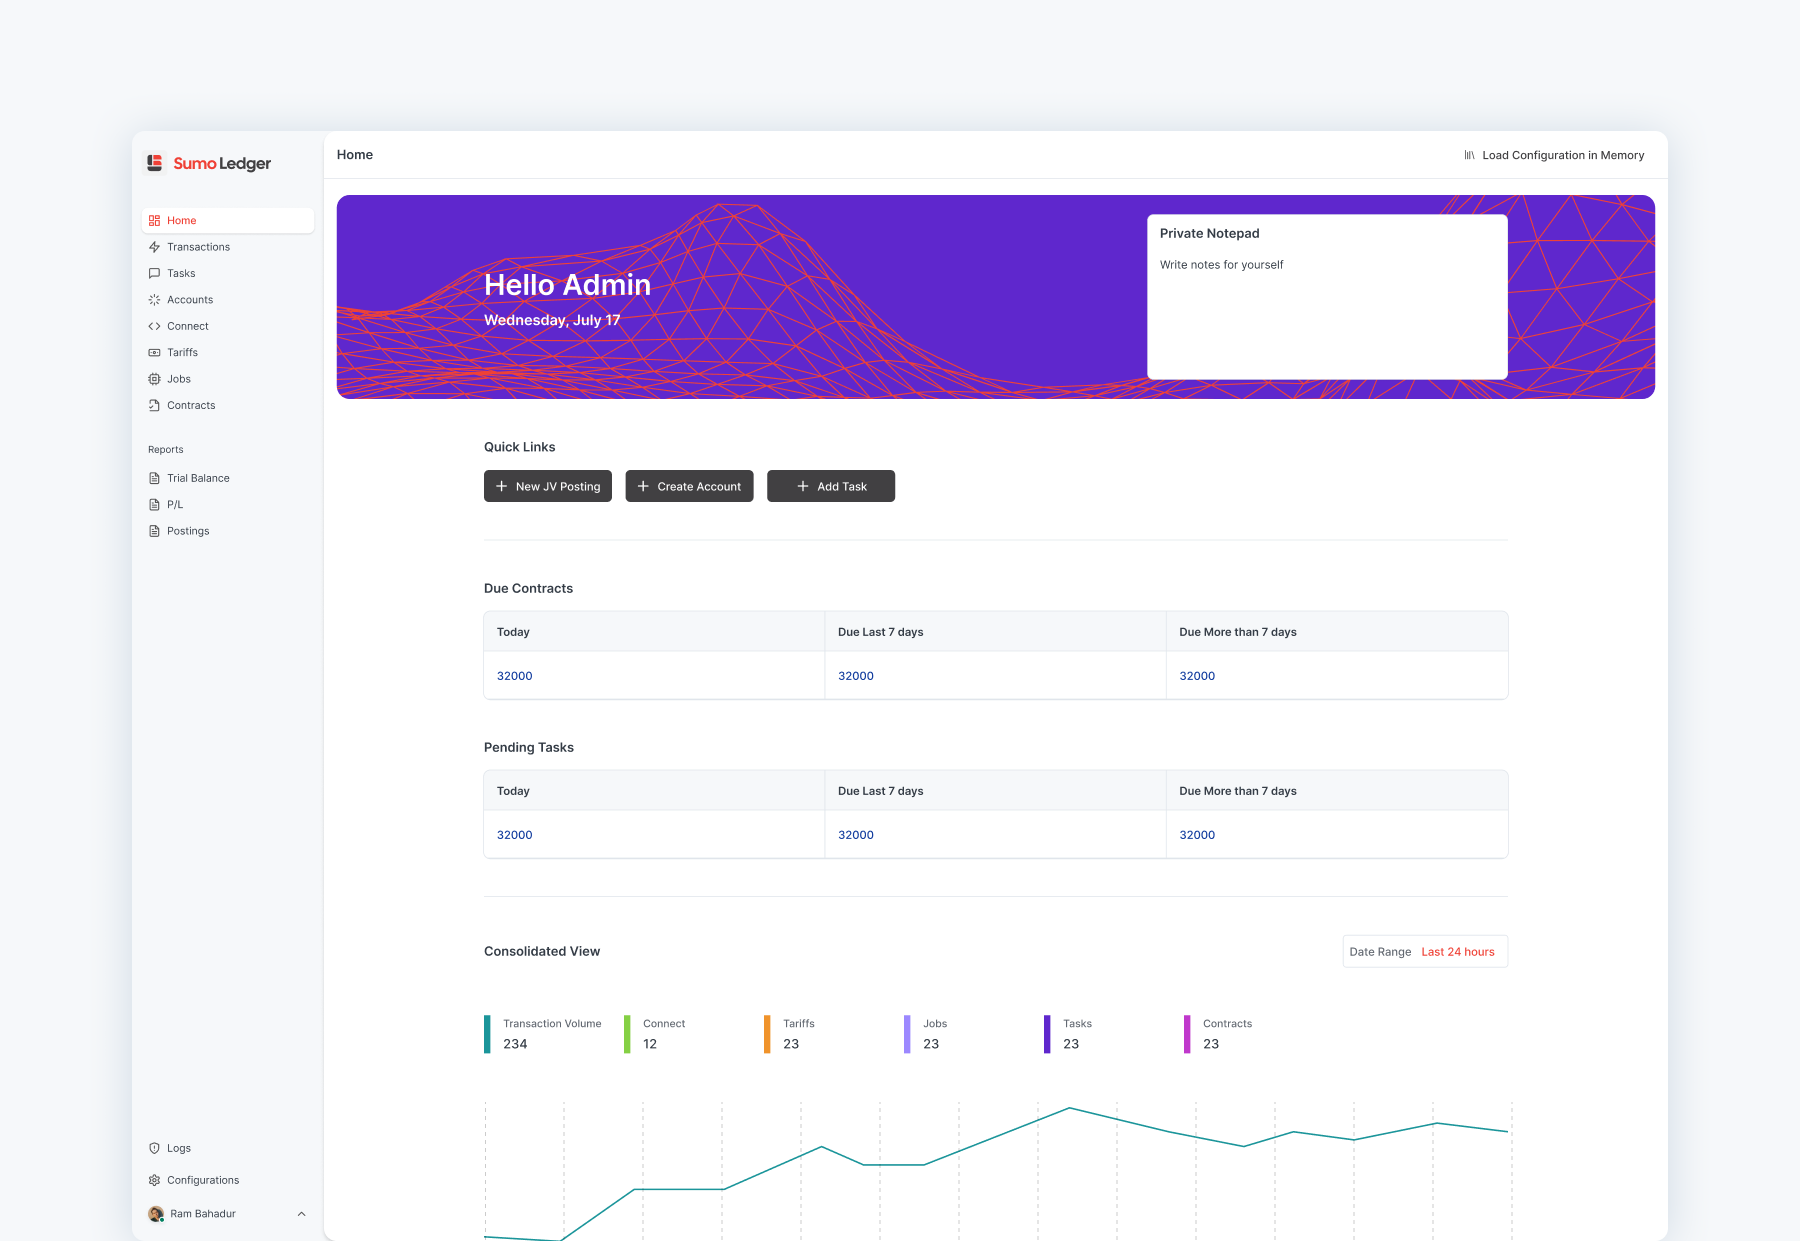Open Due Contracts Today value 32000
The height and width of the screenshot is (1241, 1800).
click(515, 676)
